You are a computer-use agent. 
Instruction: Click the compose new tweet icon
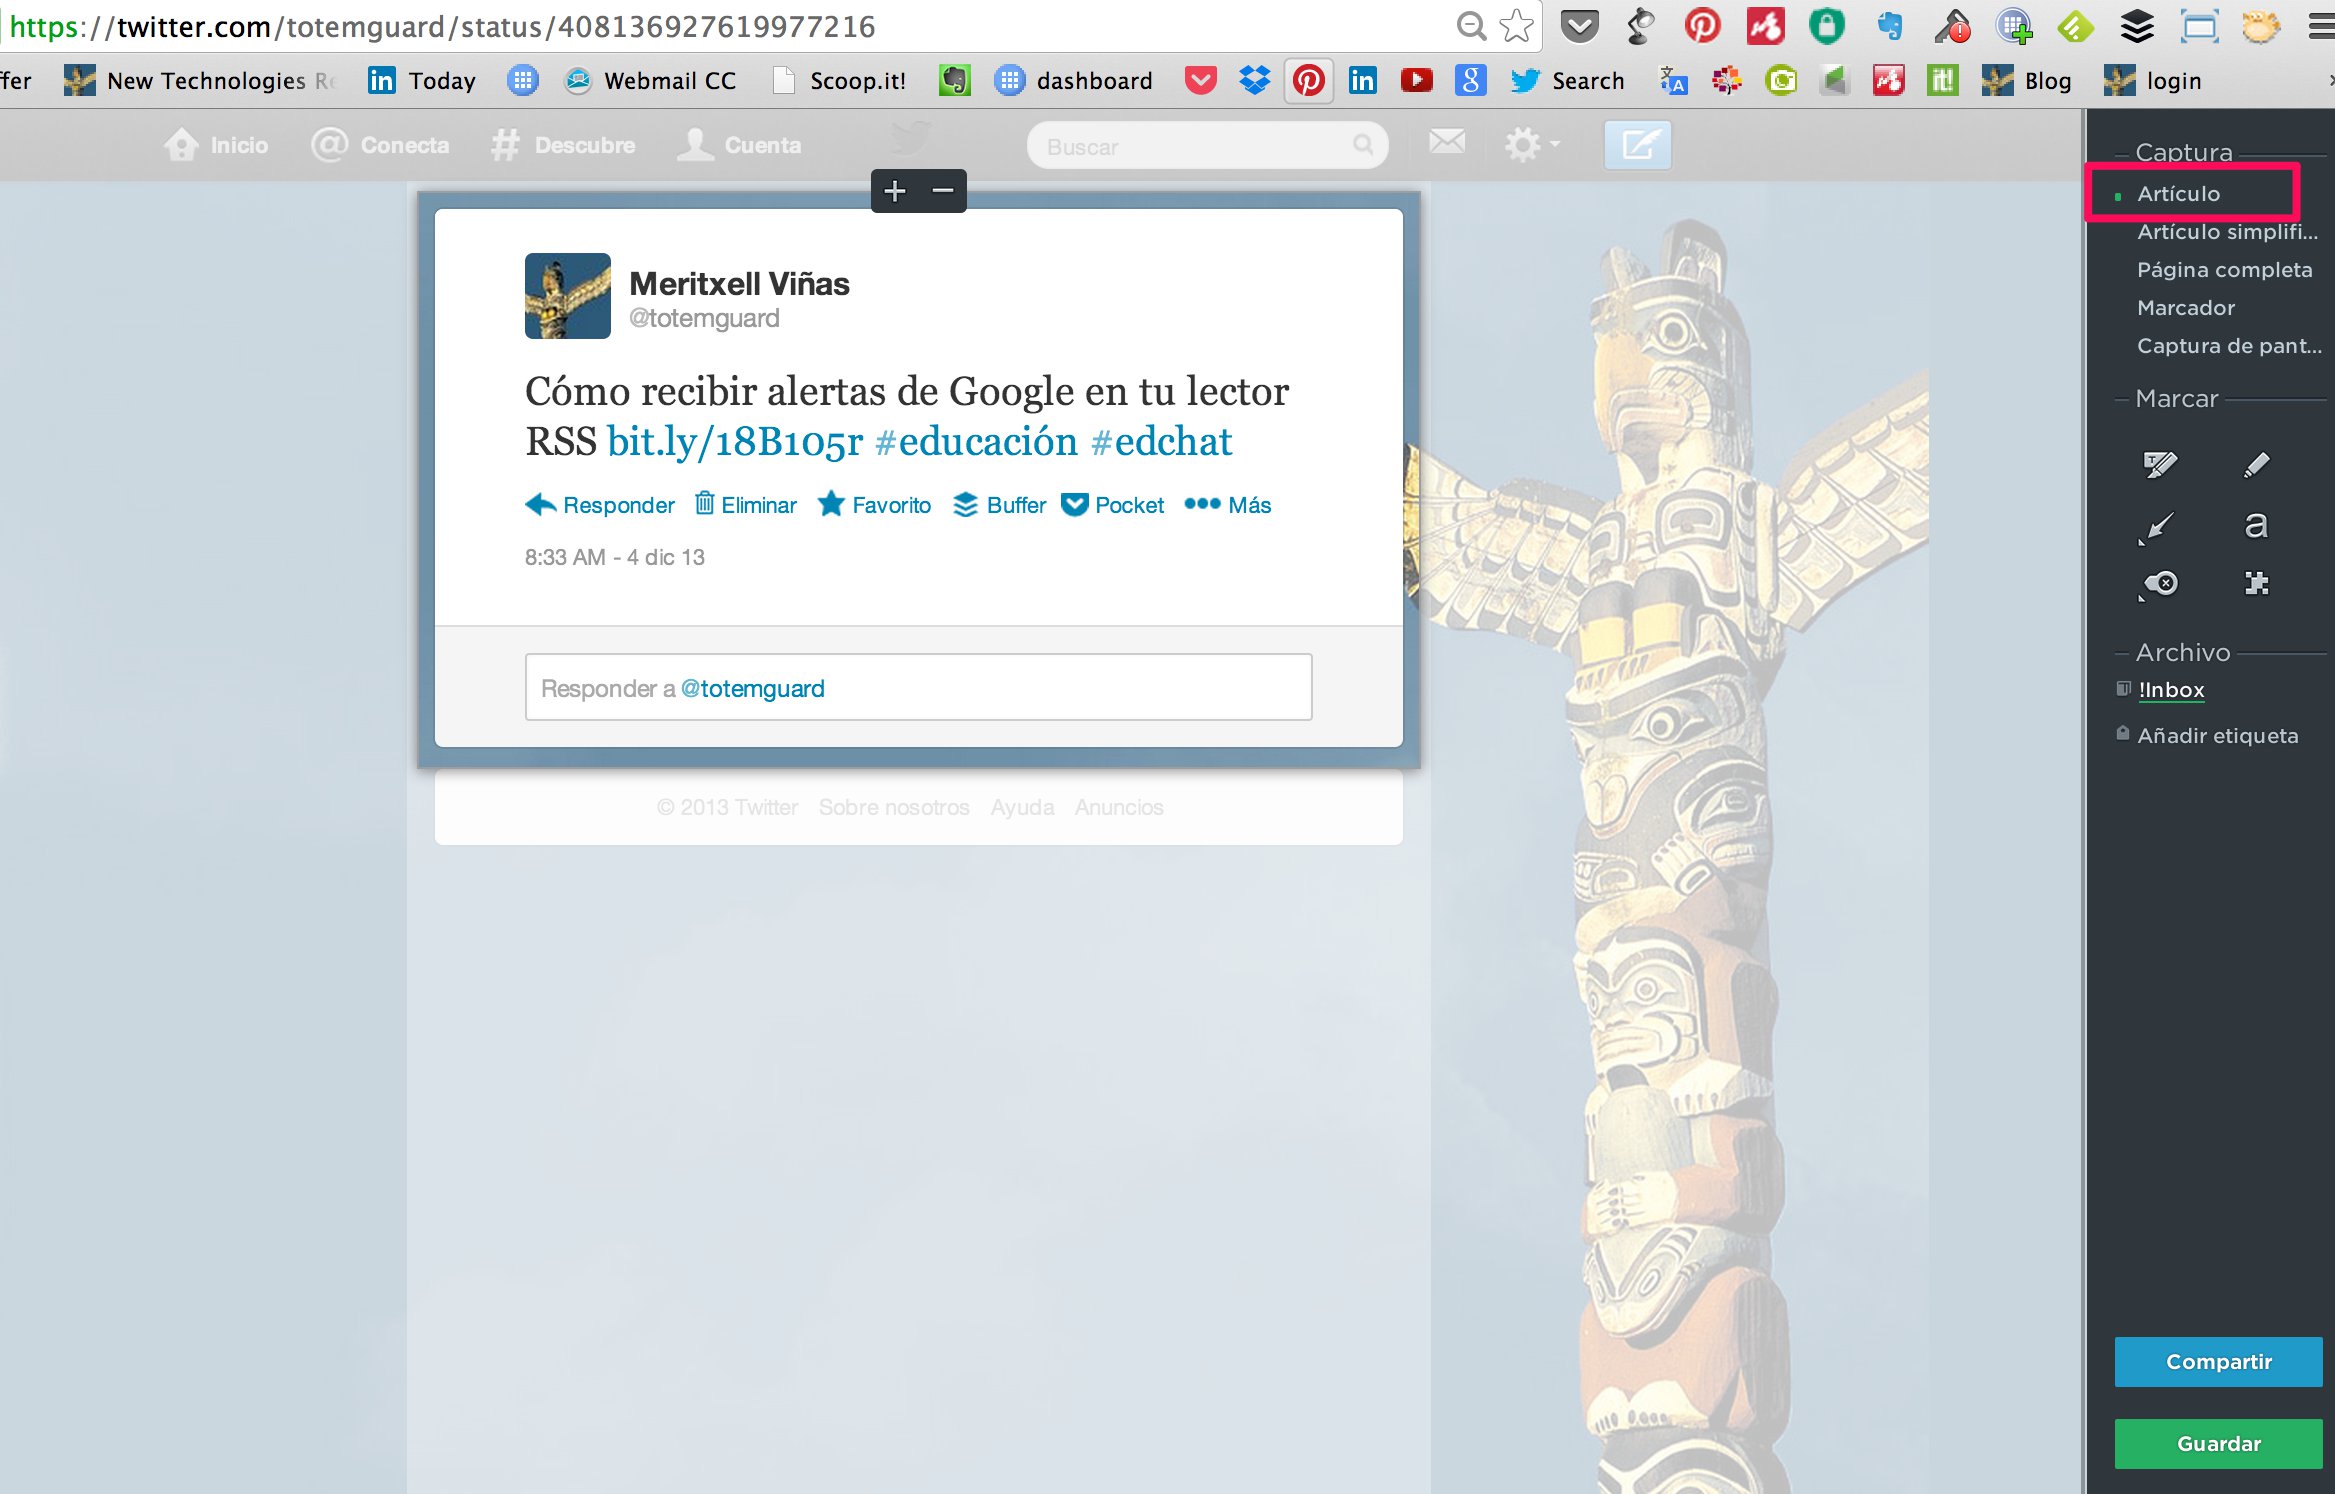1637,145
